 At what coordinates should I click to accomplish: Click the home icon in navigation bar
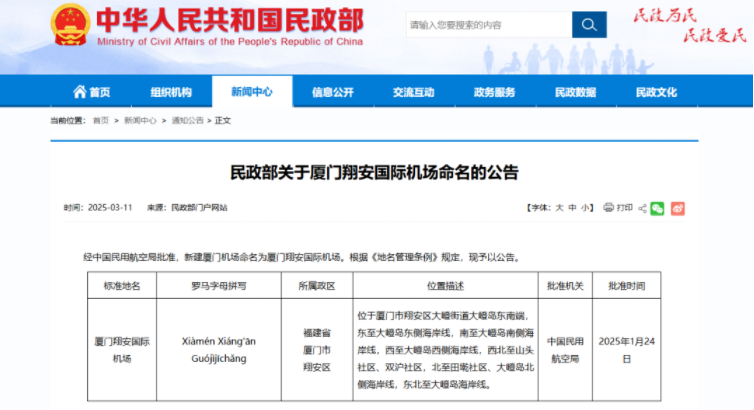tap(80, 92)
